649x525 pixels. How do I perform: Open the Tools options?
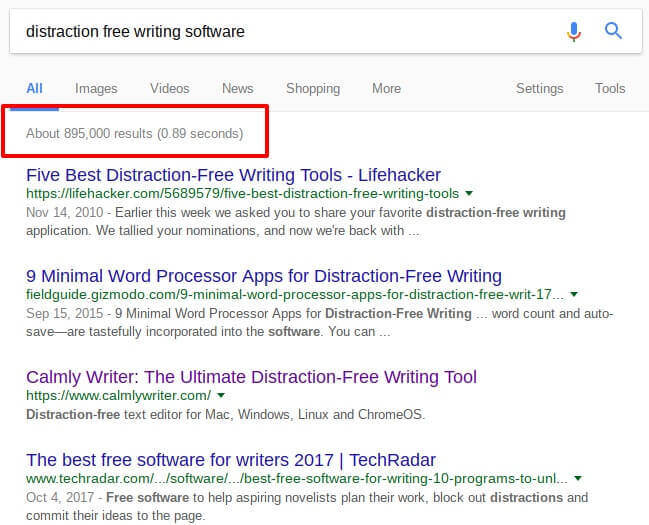[610, 88]
